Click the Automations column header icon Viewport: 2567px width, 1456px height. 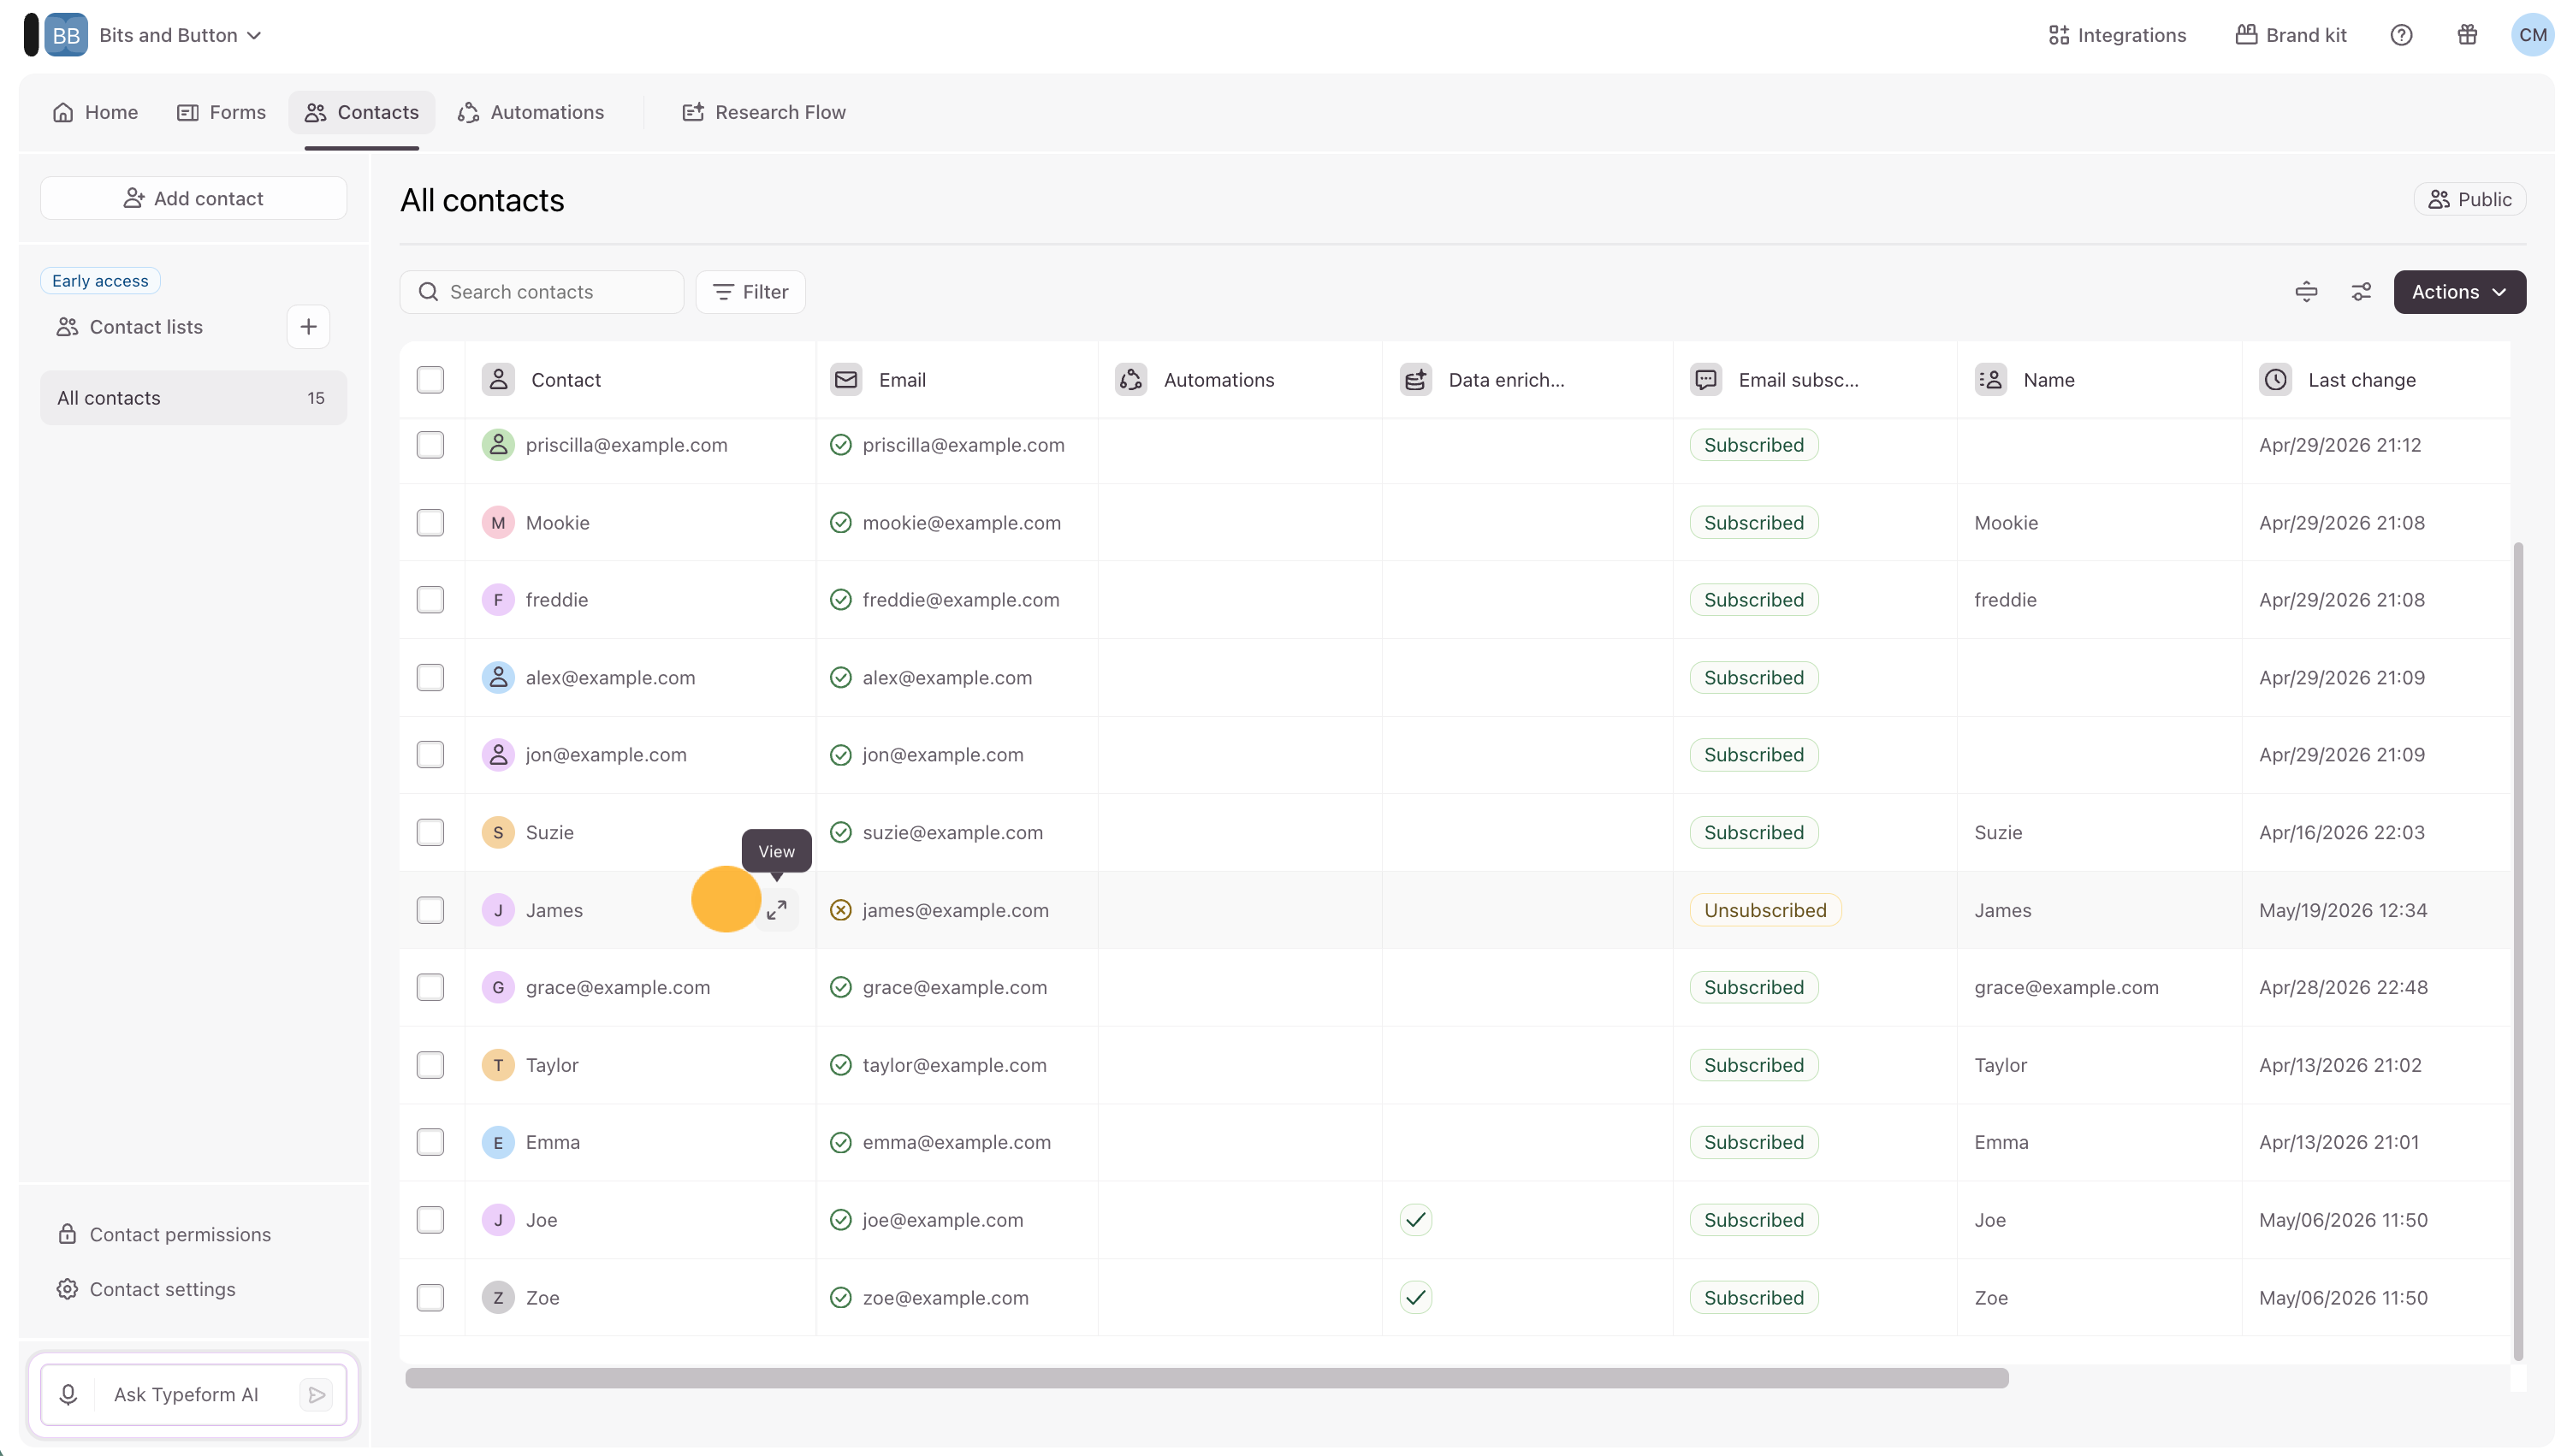1131,380
